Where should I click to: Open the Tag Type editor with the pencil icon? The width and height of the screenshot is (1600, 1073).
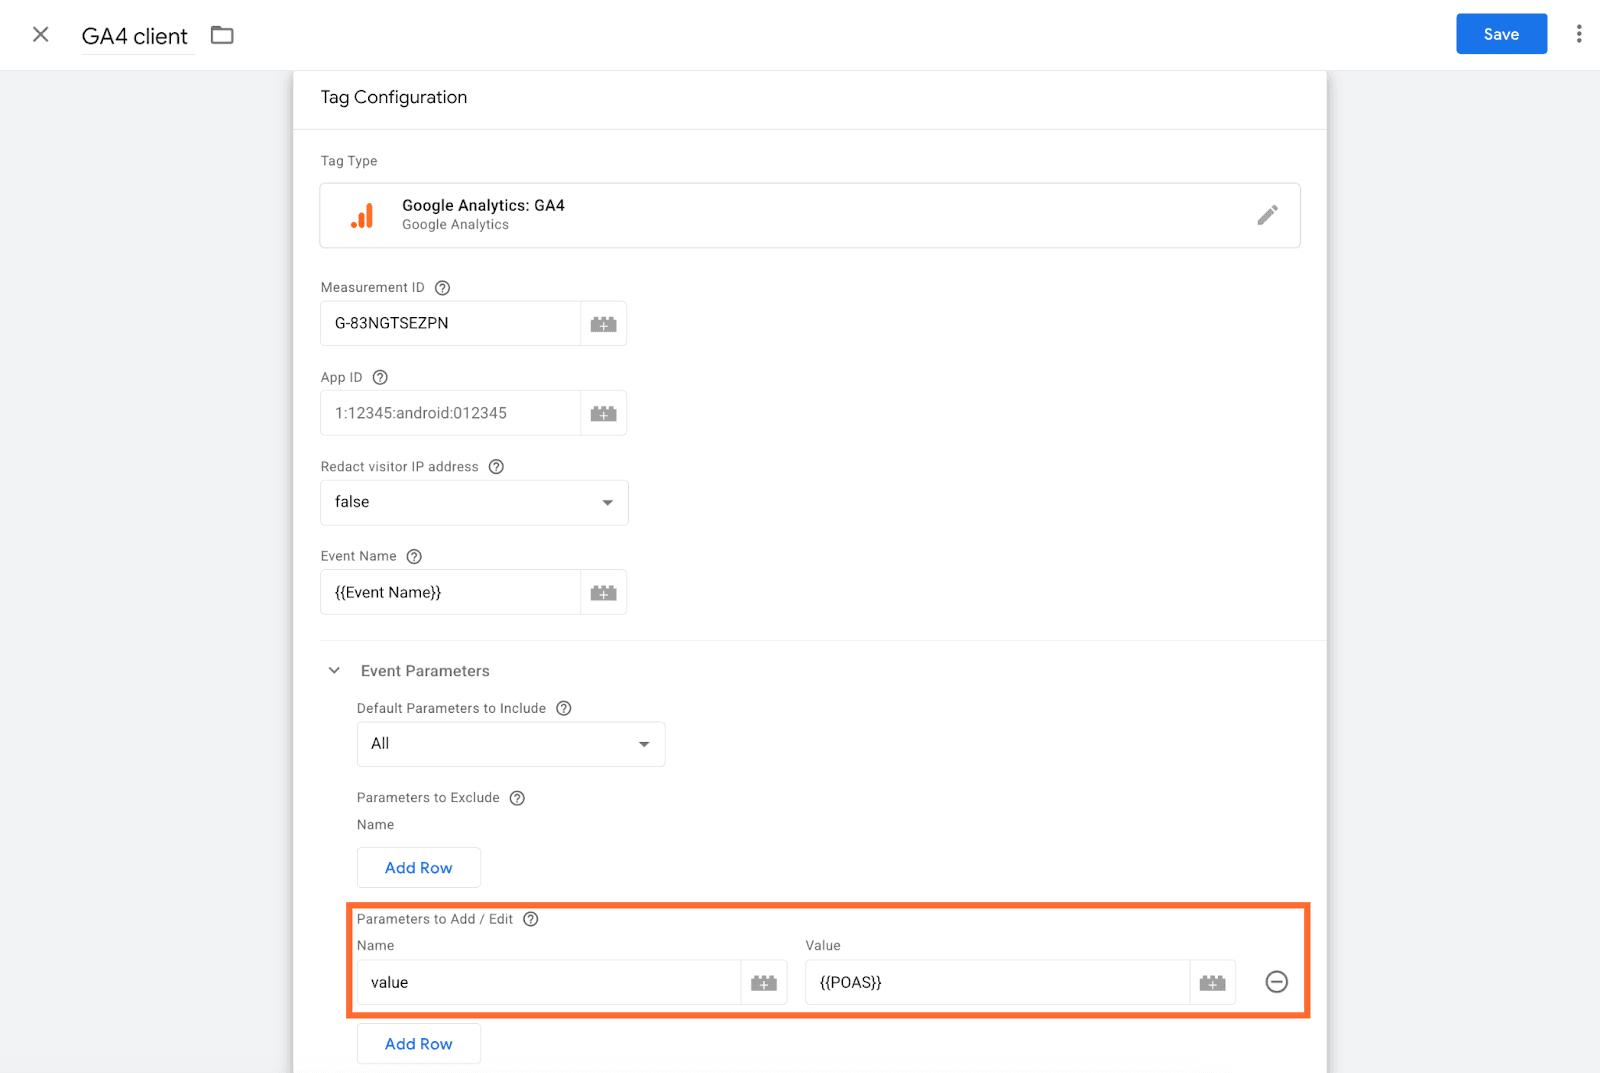[1268, 214]
